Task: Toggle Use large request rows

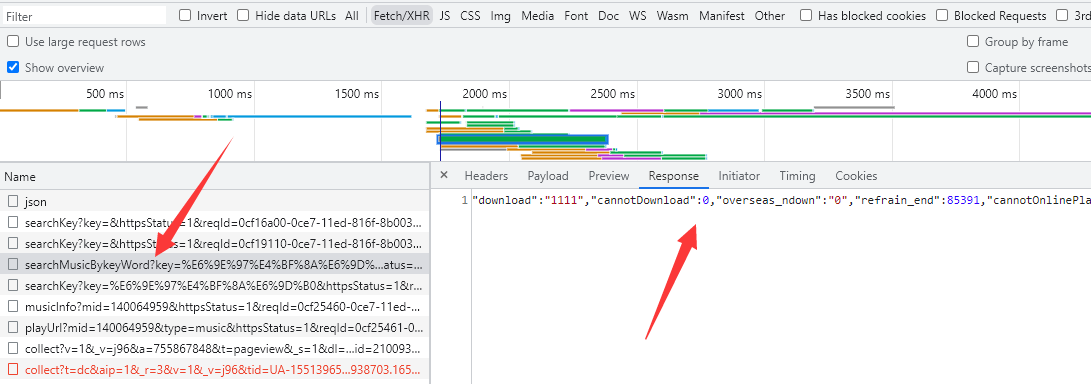Action: tap(13, 42)
